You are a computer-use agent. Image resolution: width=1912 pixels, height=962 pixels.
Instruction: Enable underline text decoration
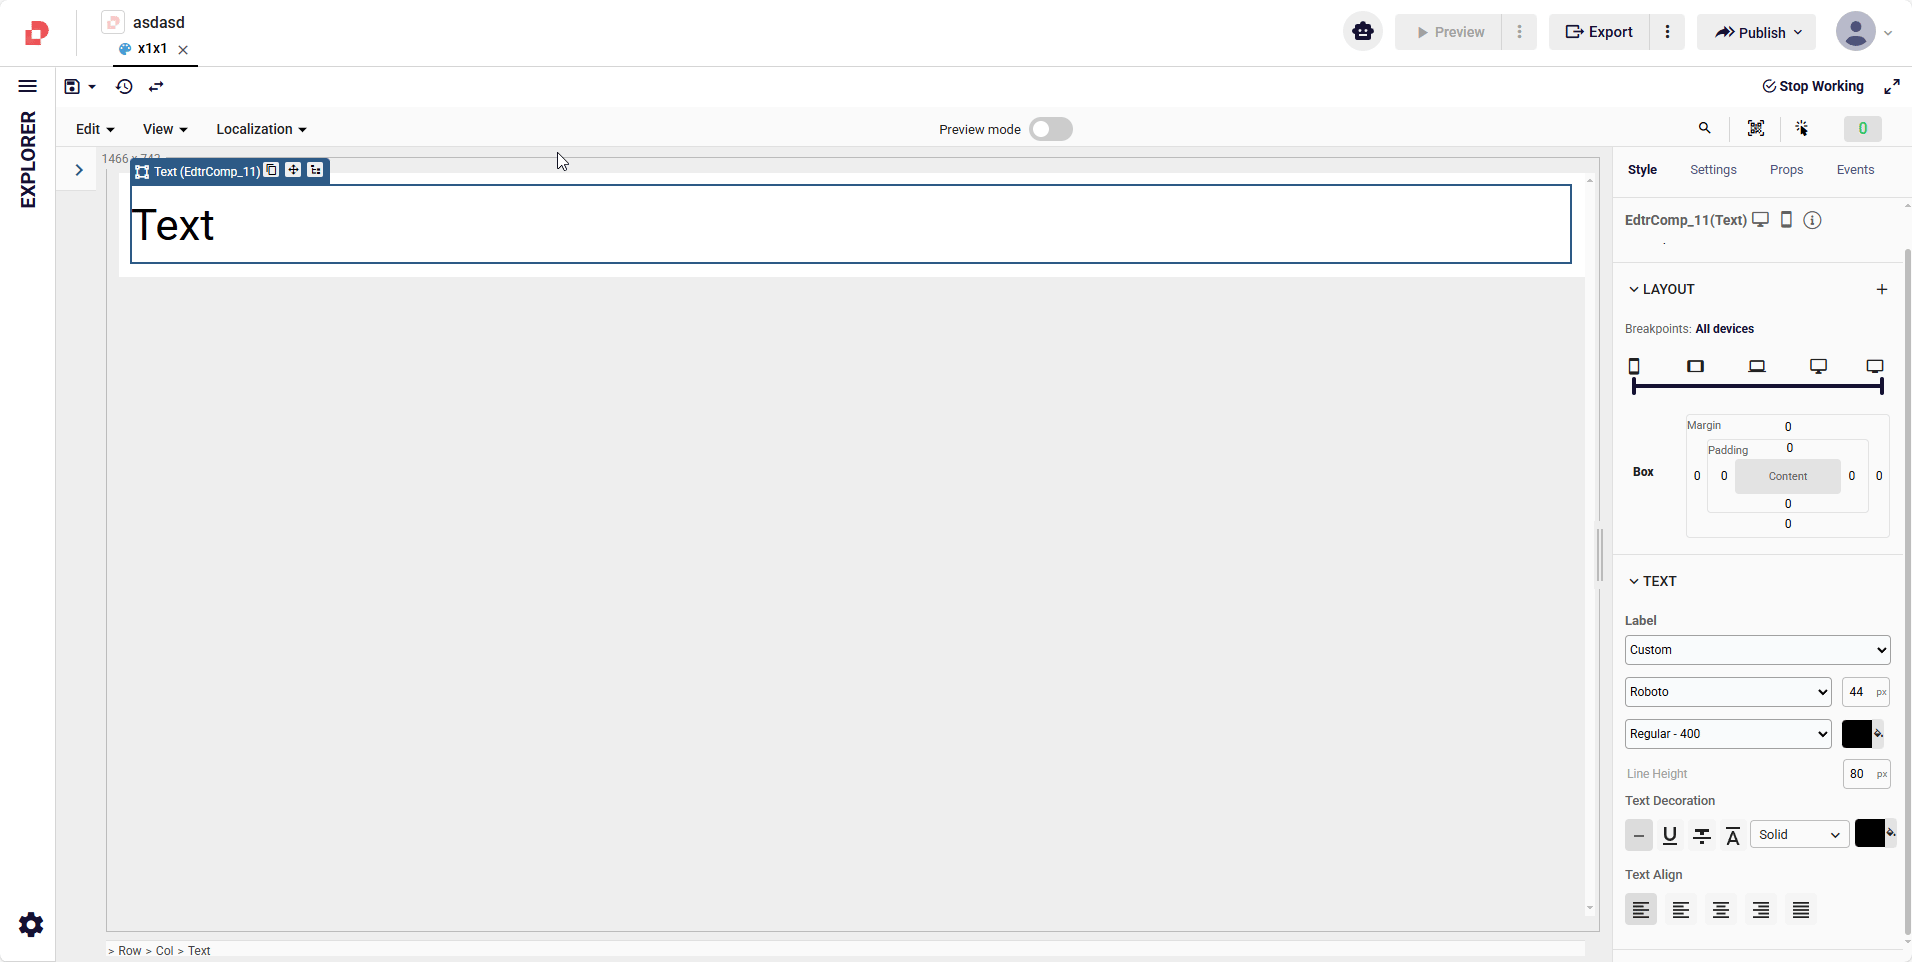1669,835
